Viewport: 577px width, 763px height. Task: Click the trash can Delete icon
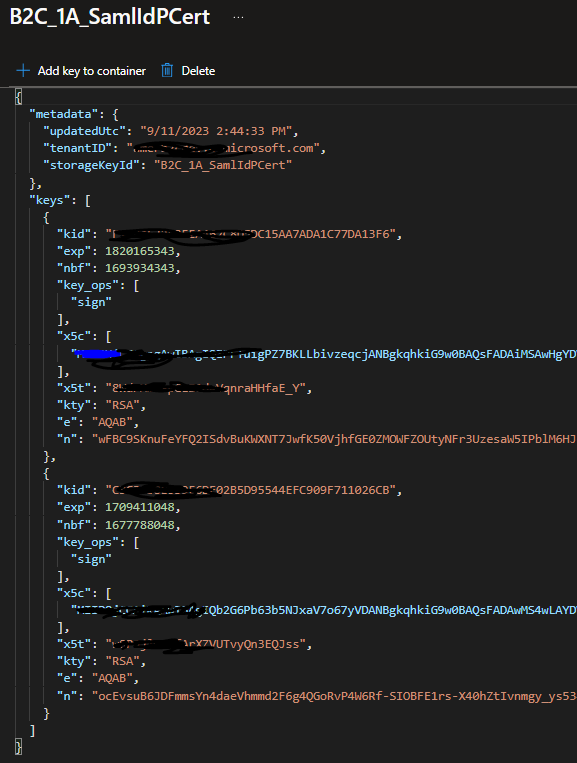167,71
